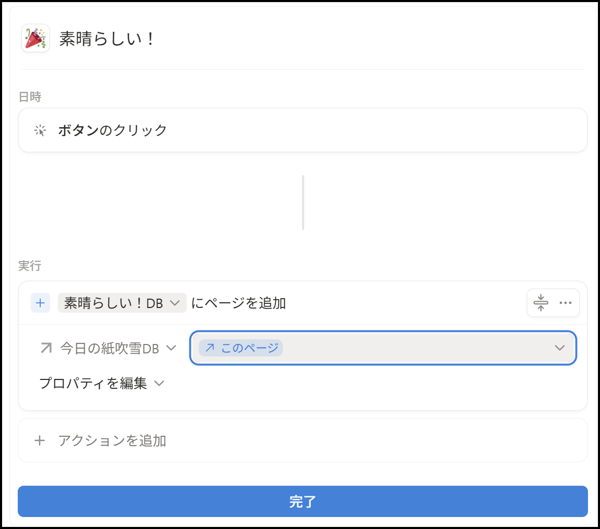Select the このページ value chip

coord(241,348)
